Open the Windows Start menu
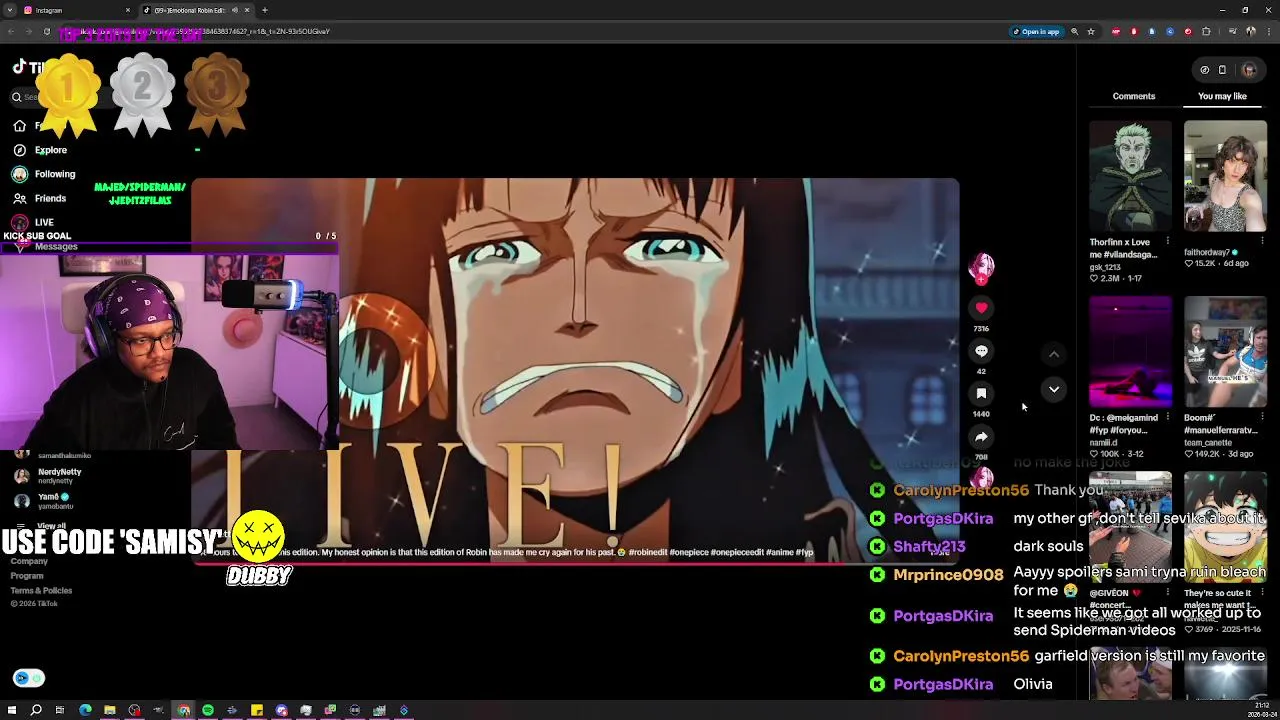 [12, 710]
